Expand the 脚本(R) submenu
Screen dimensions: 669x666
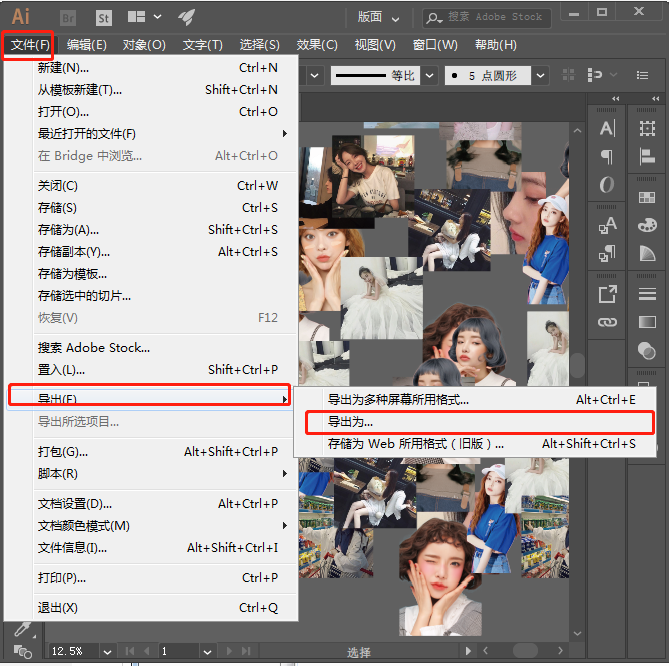click(285, 474)
